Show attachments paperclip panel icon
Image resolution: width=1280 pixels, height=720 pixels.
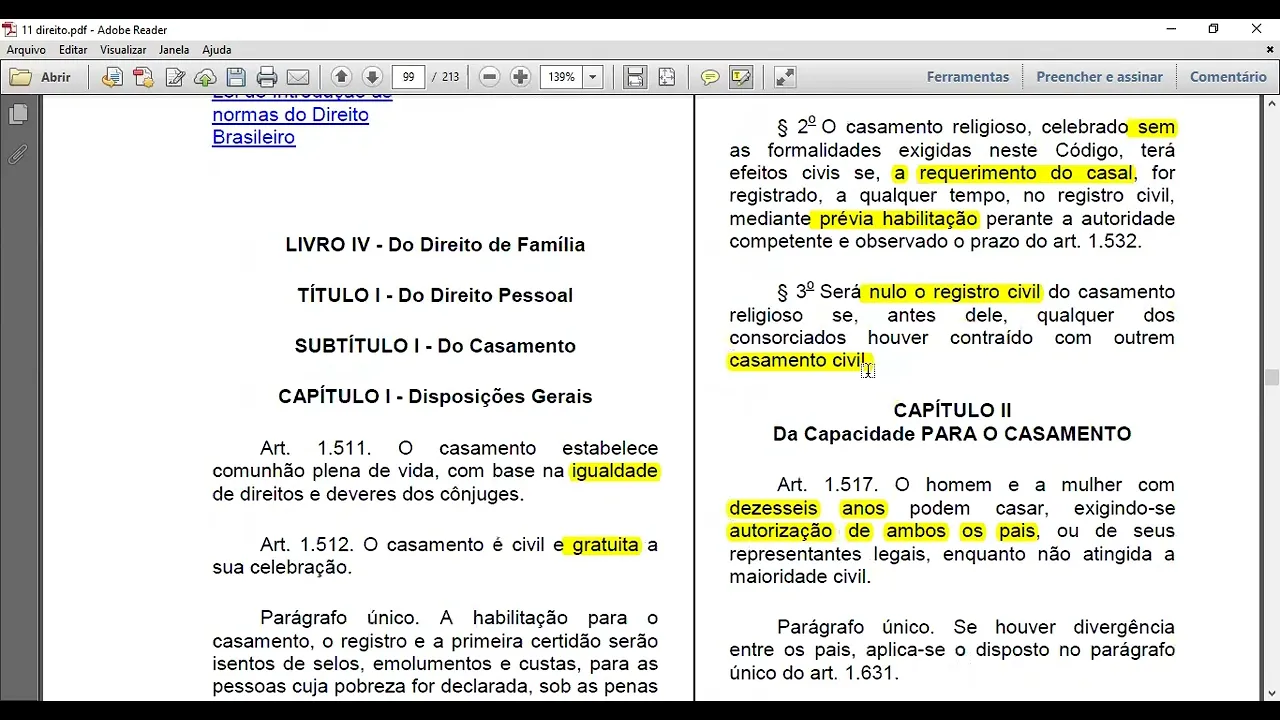point(18,155)
